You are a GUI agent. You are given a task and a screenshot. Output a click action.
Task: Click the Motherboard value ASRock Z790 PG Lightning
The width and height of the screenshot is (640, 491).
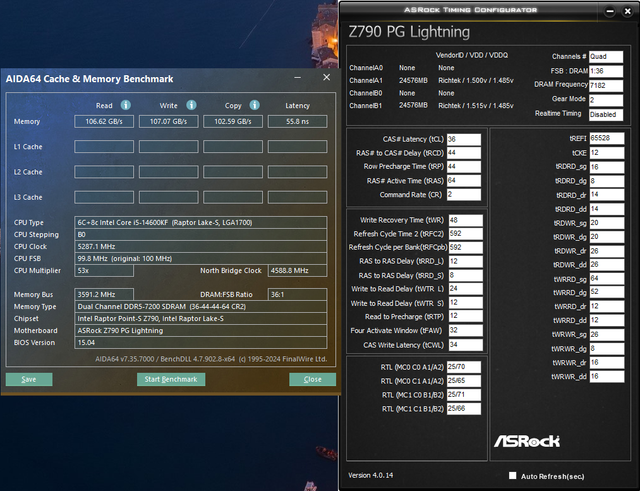pyautogui.click(x=201, y=331)
